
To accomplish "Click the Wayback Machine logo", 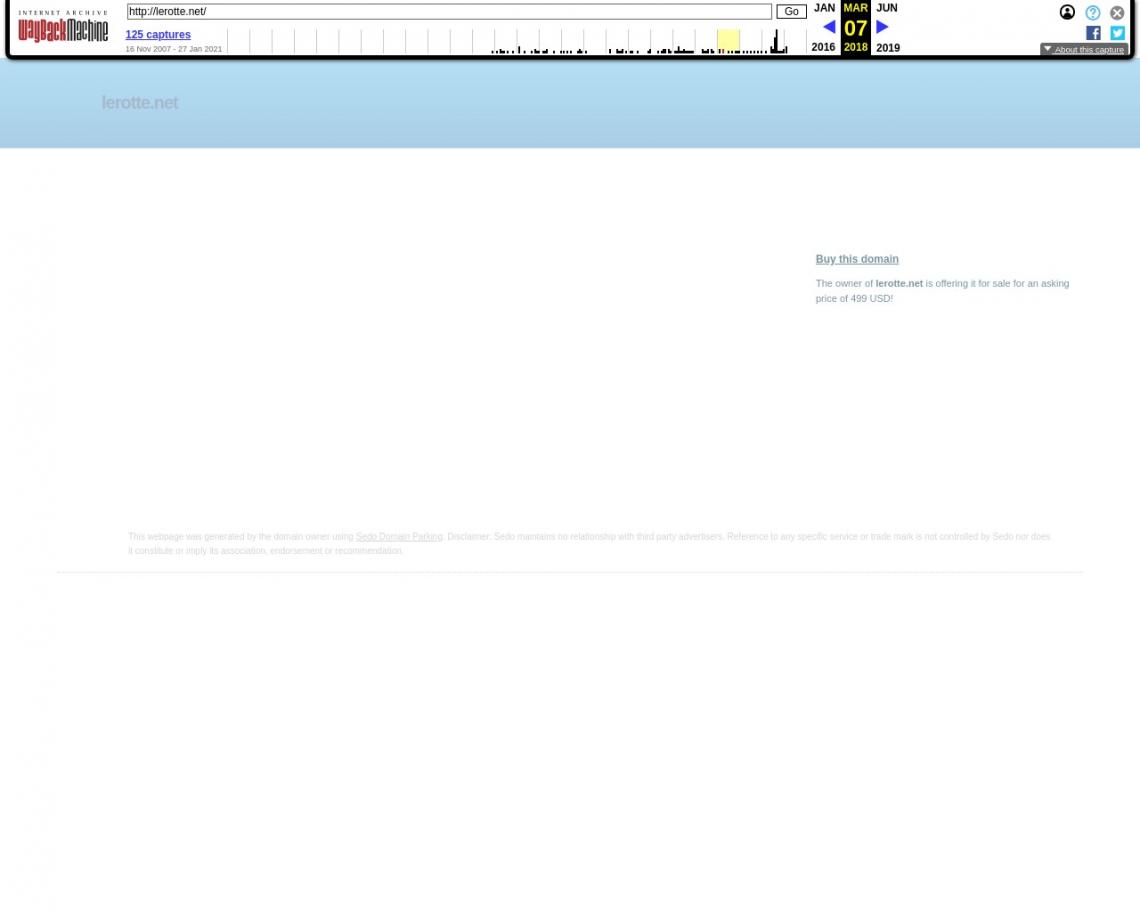I will click(63, 27).
